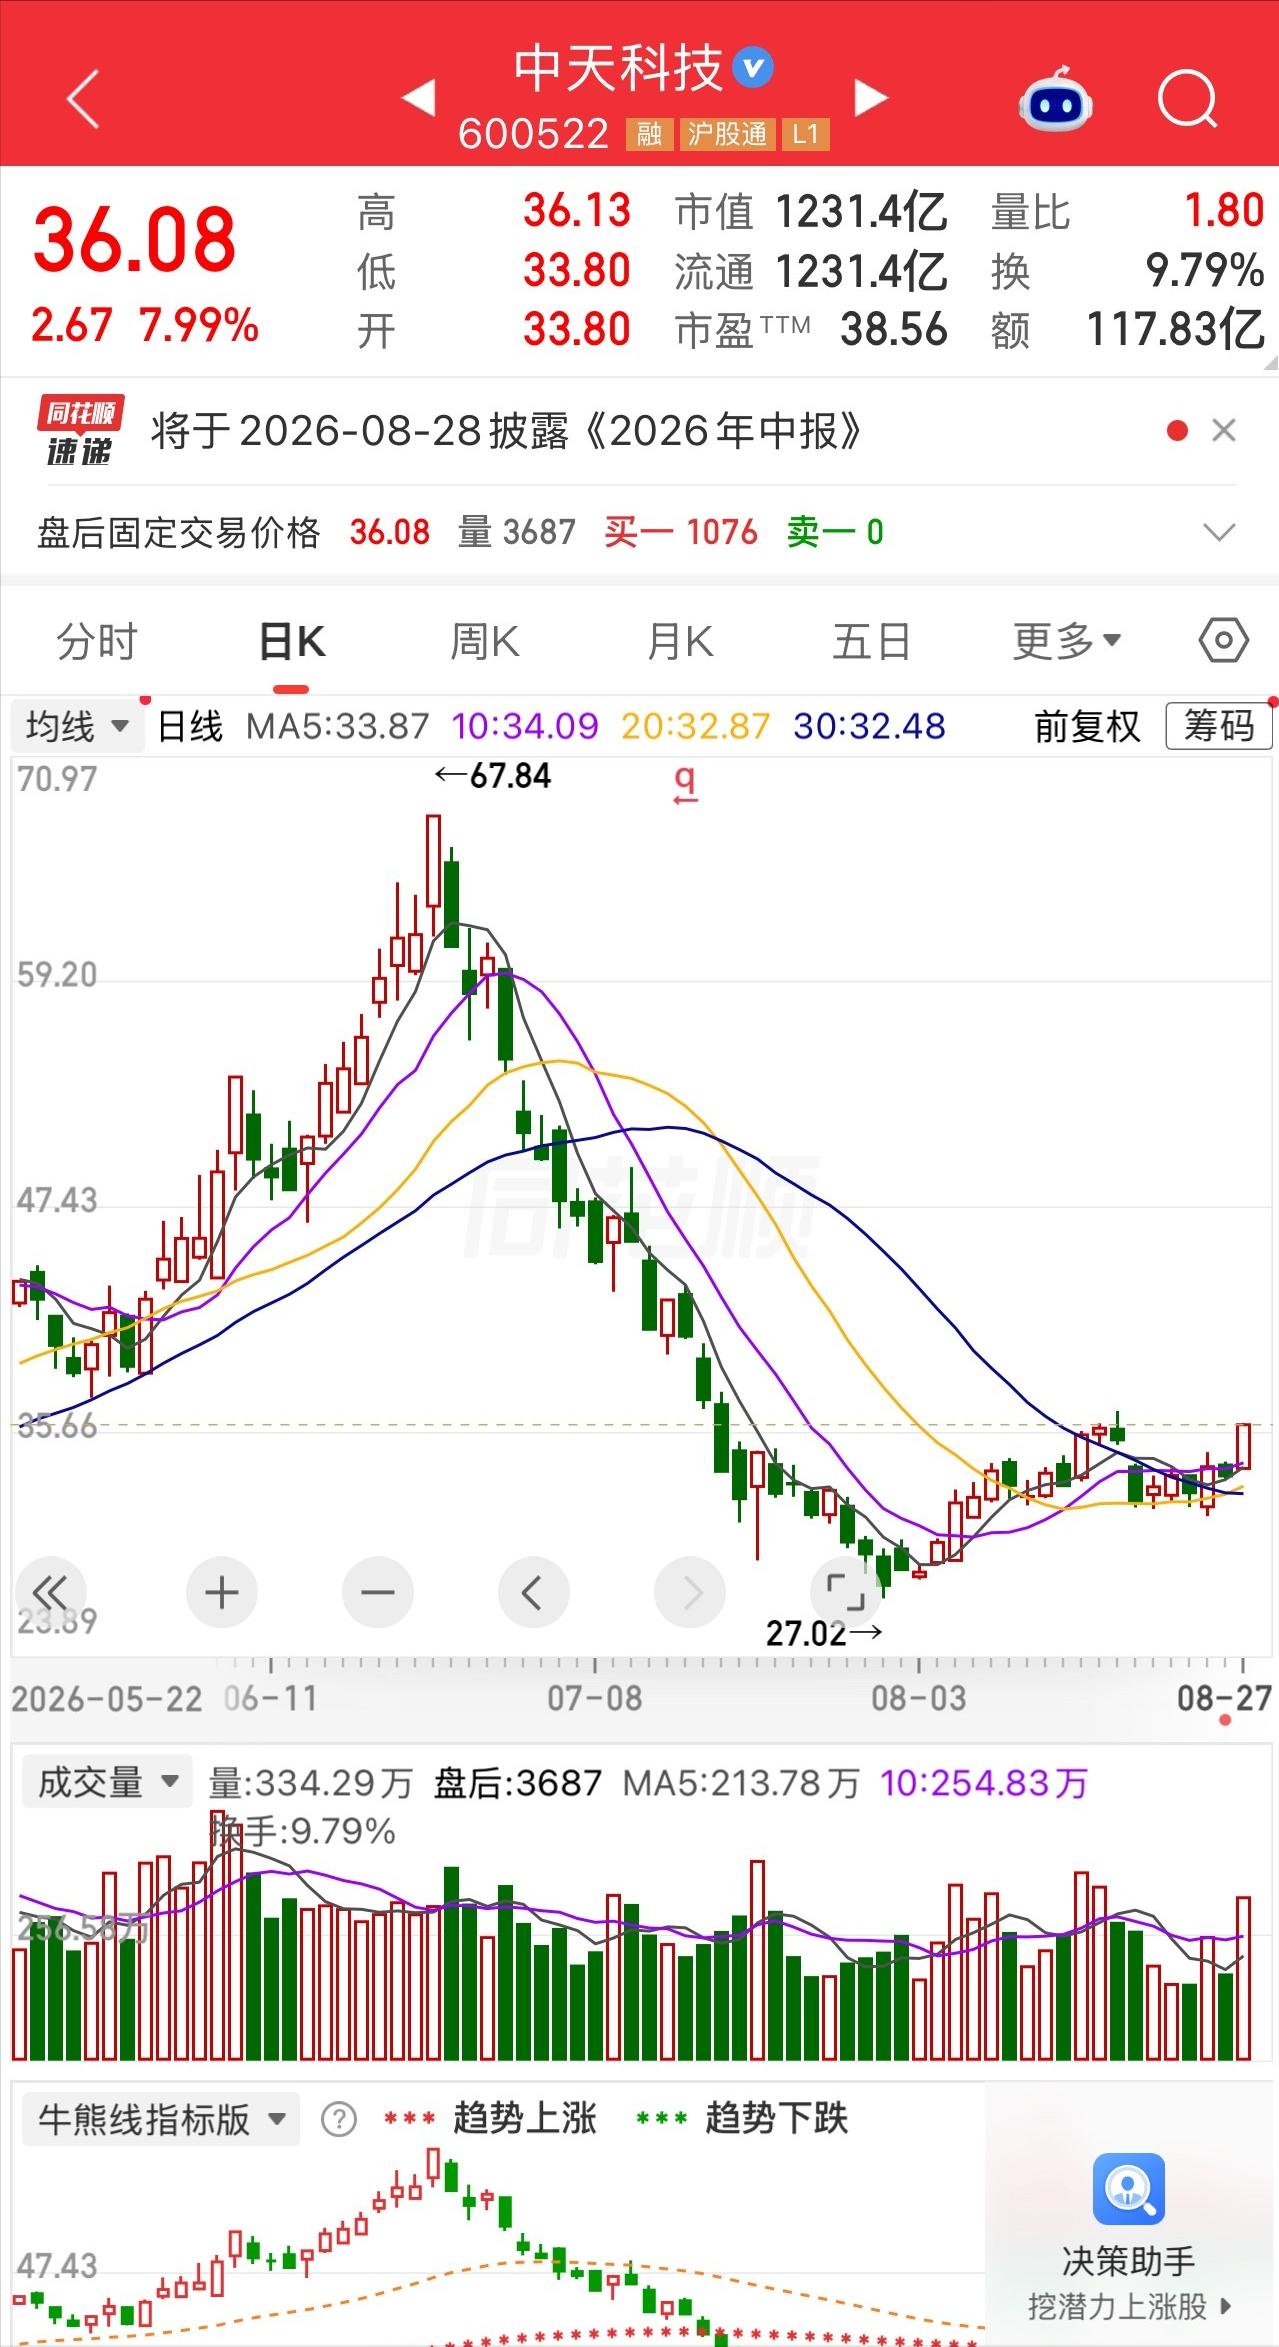Tap the blue MA30 32.48 label
Screen dimensions: 1279x2347
(869, 726)
